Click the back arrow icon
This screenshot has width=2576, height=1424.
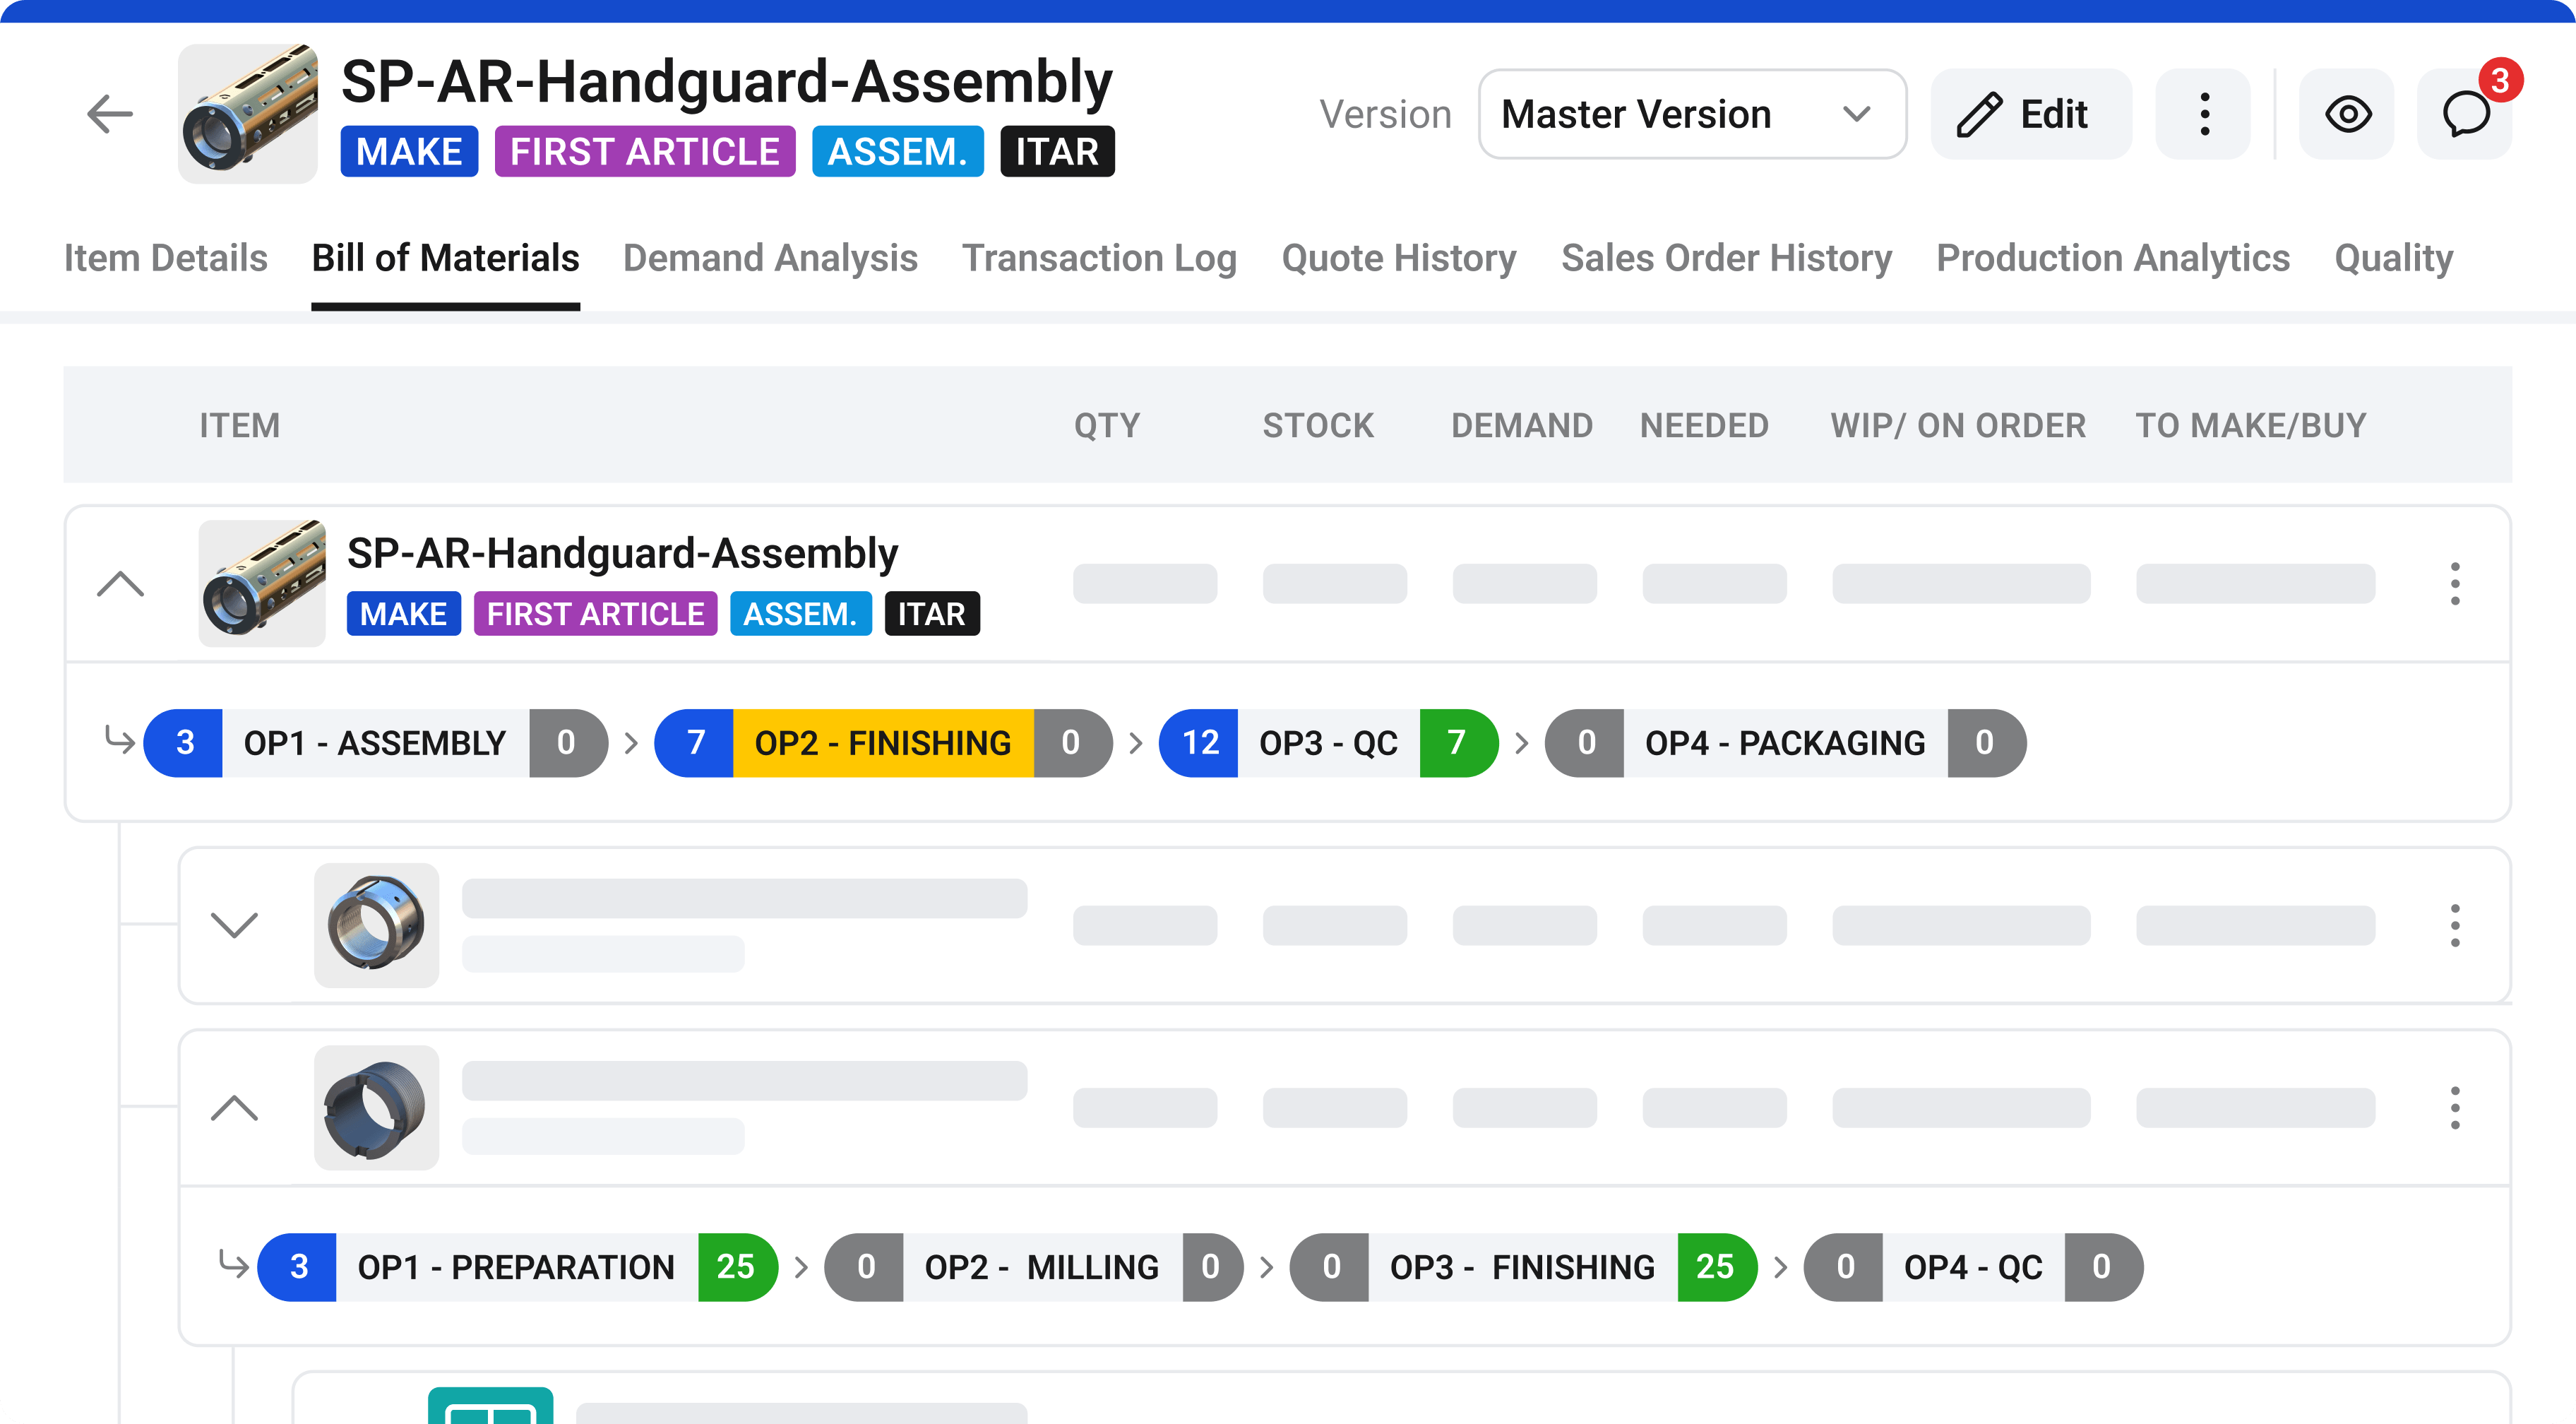pos(110,114)
